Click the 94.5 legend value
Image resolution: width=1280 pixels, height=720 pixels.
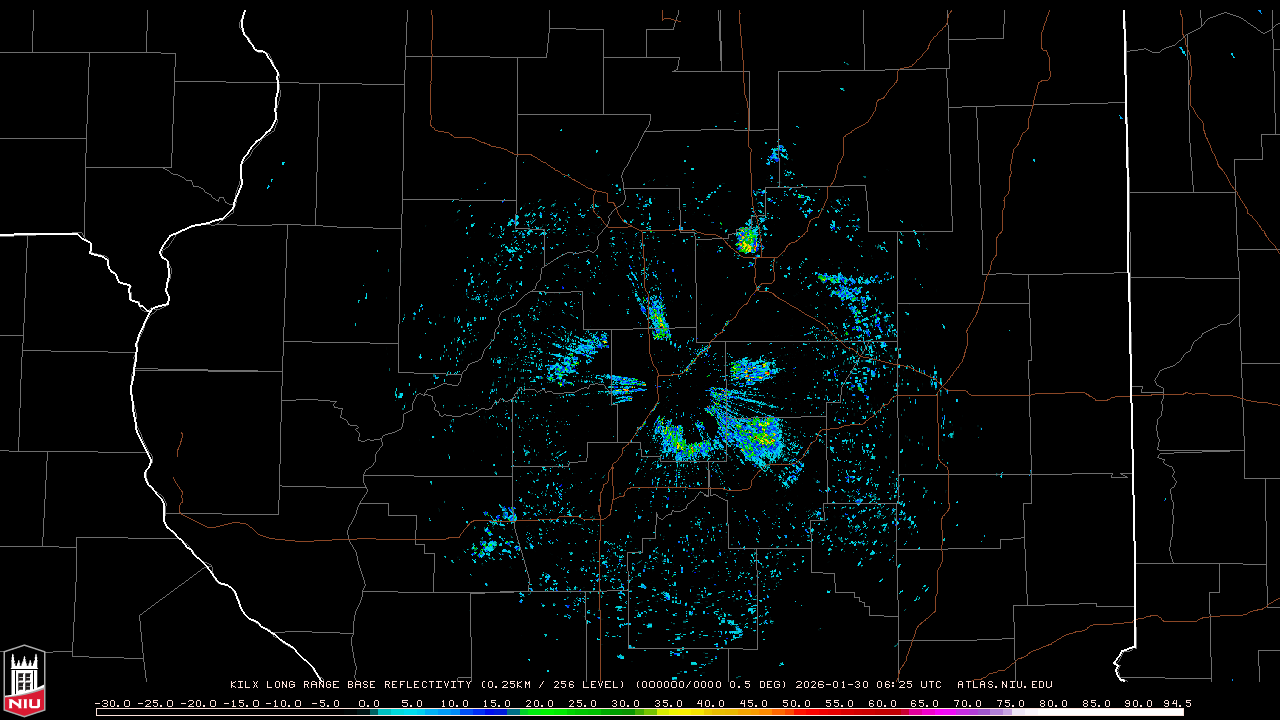[x=1176, y=703]
